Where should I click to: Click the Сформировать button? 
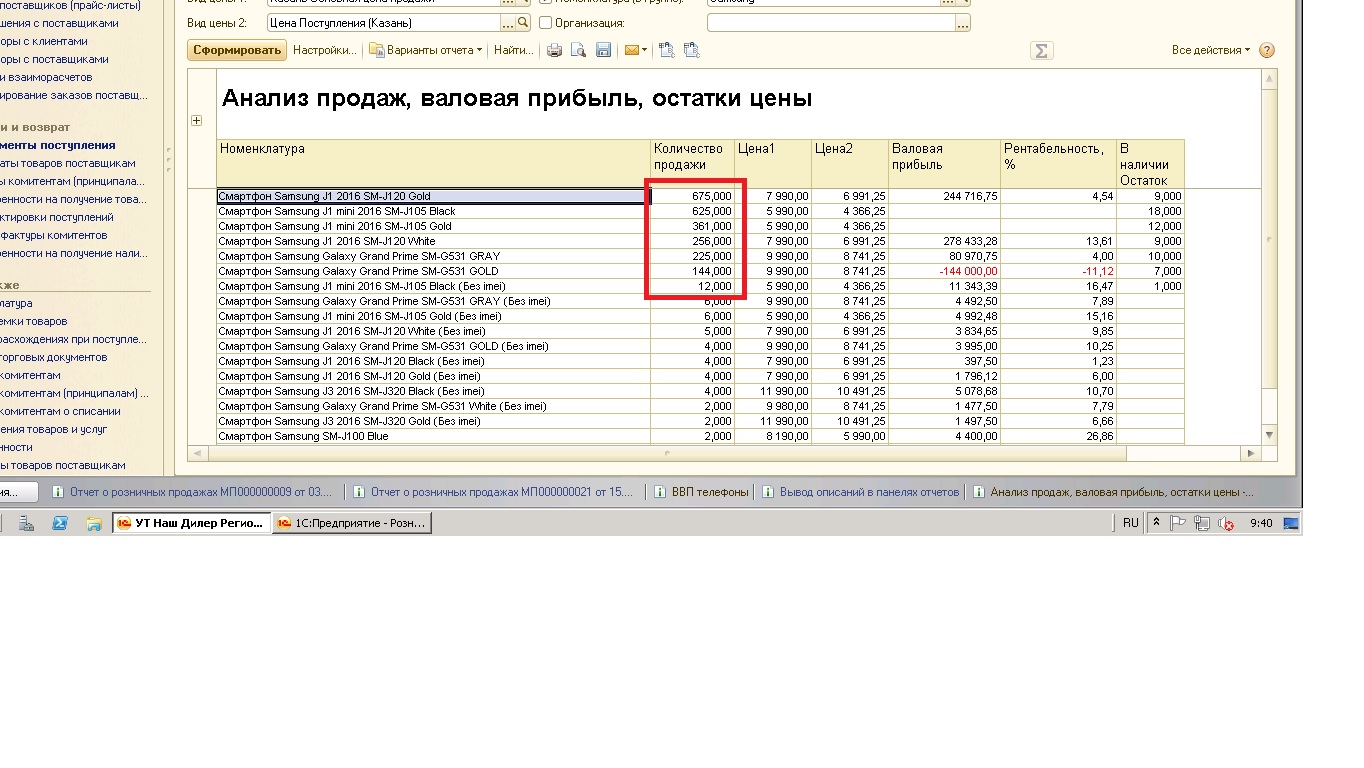(237, 50)
